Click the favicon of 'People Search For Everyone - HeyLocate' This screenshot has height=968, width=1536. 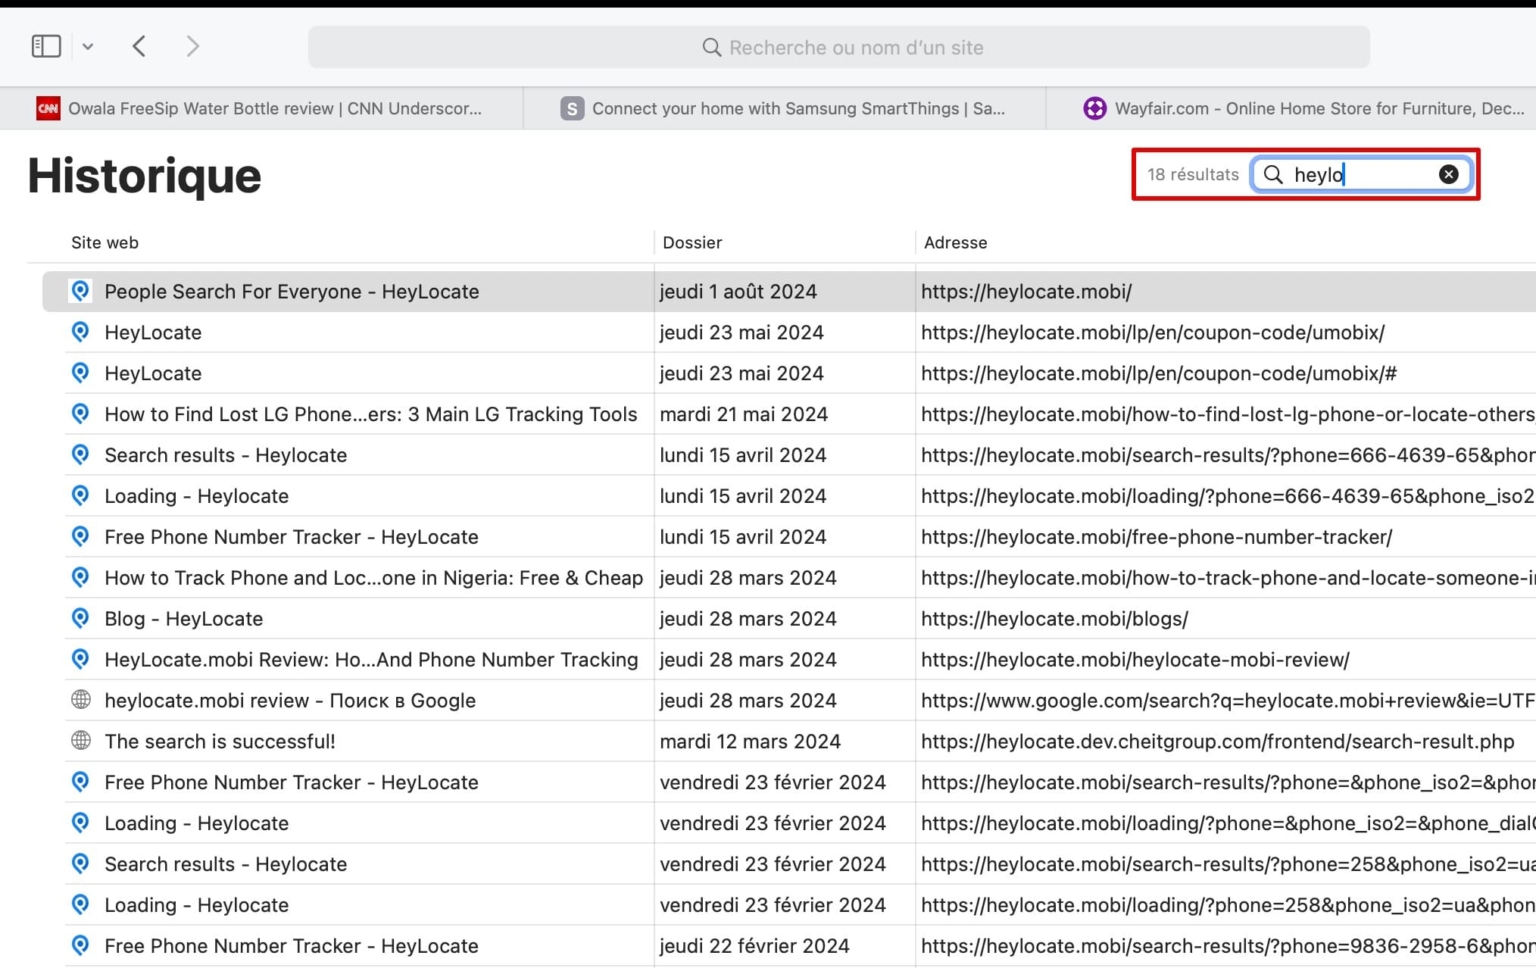pyautogui.click(x=80, y=291)
